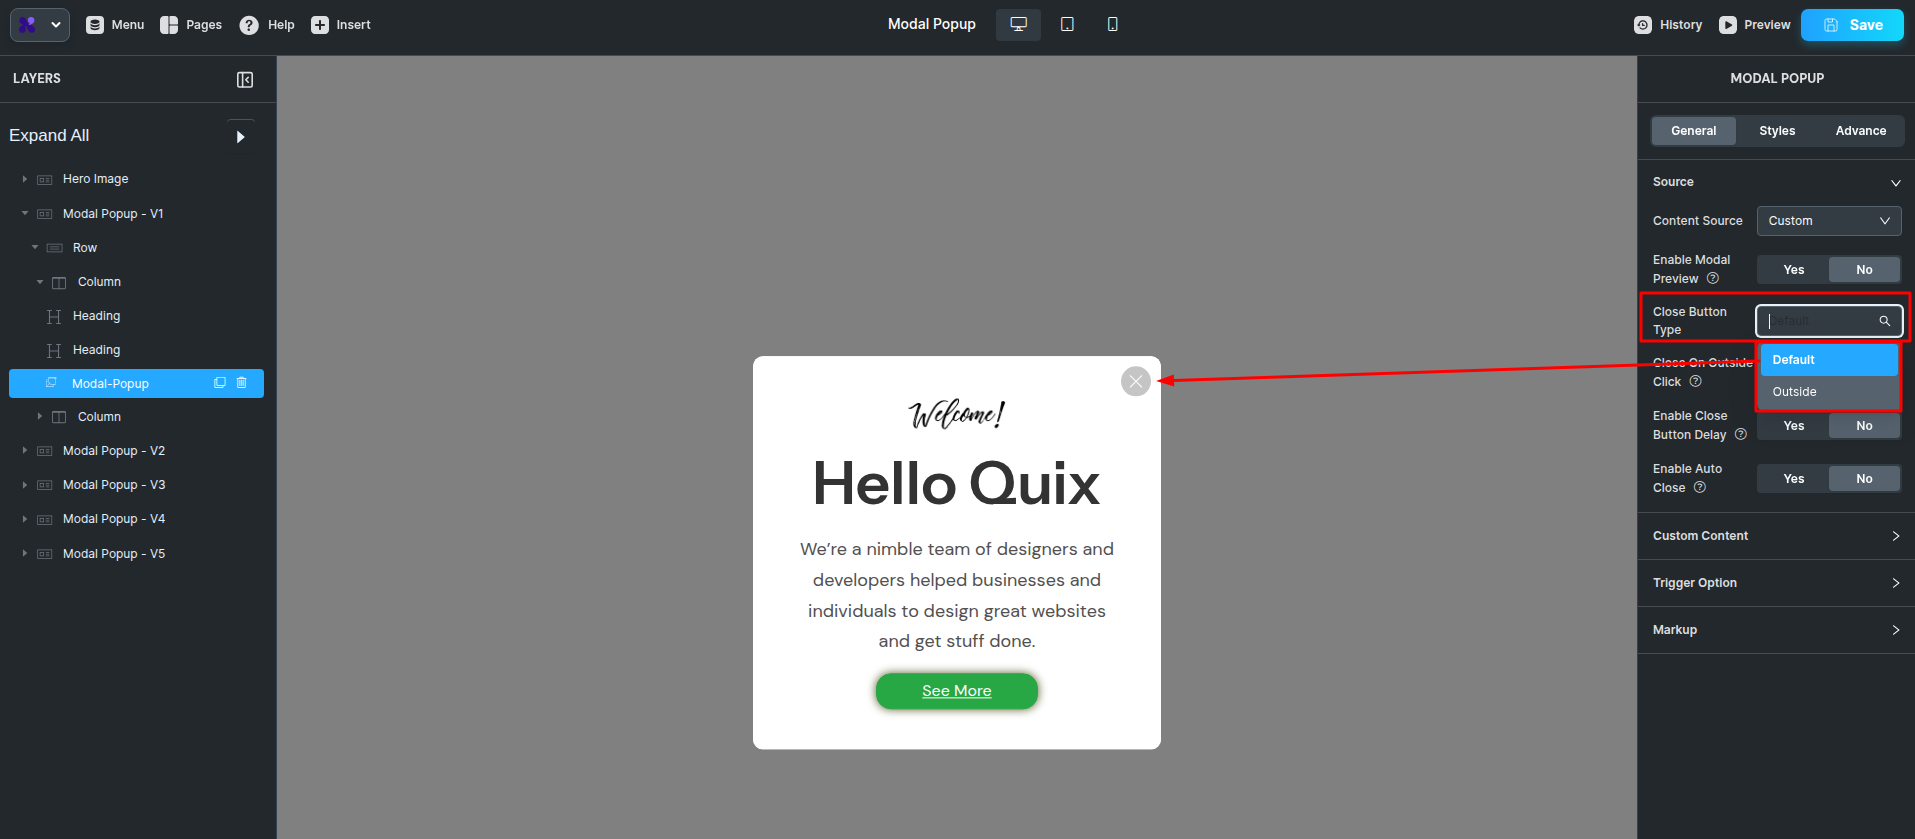Delete the Modal-Popup layer
Screen dimensions: 1915x839
point(241,383)
